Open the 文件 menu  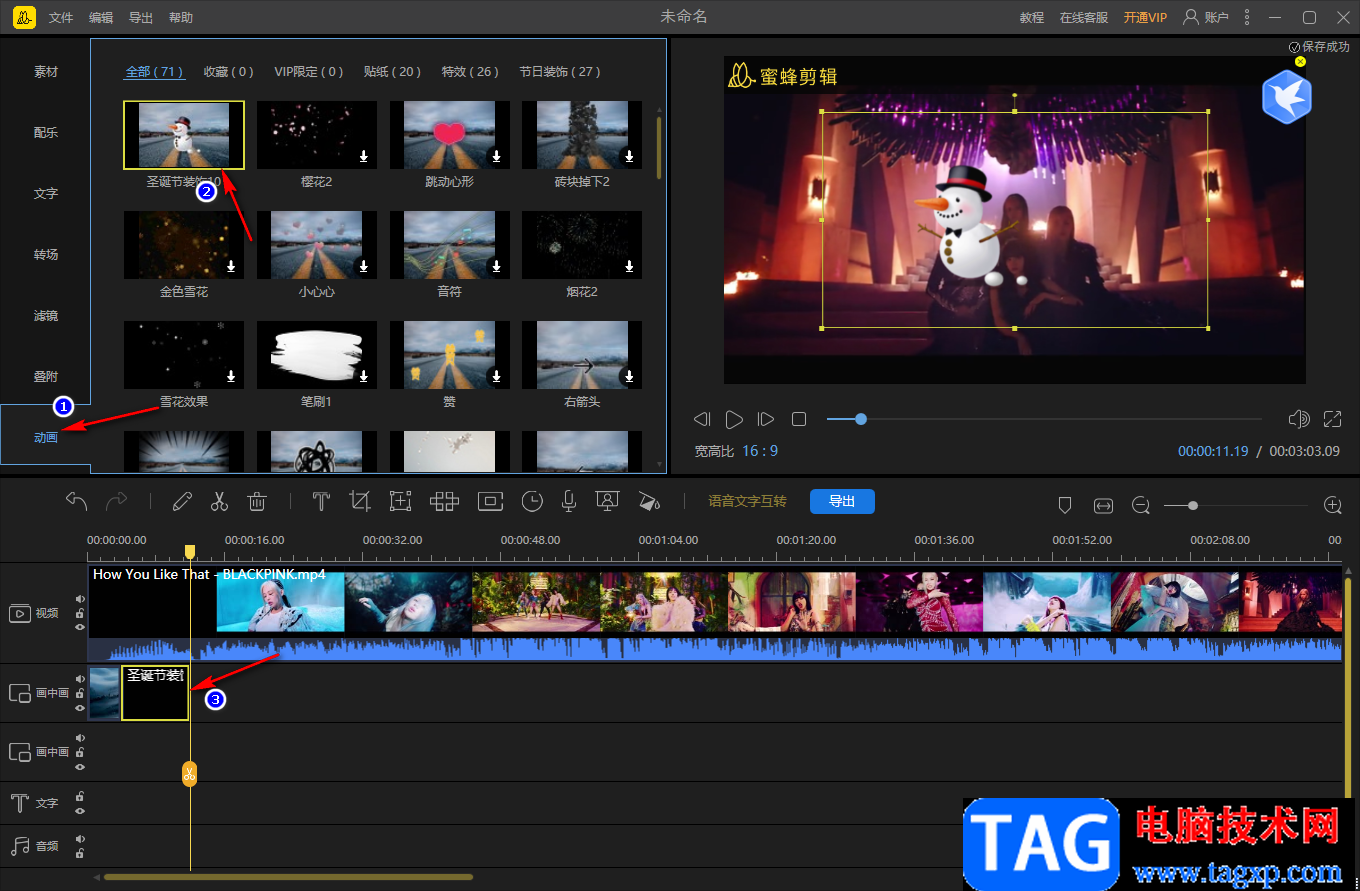click(61, 18)
